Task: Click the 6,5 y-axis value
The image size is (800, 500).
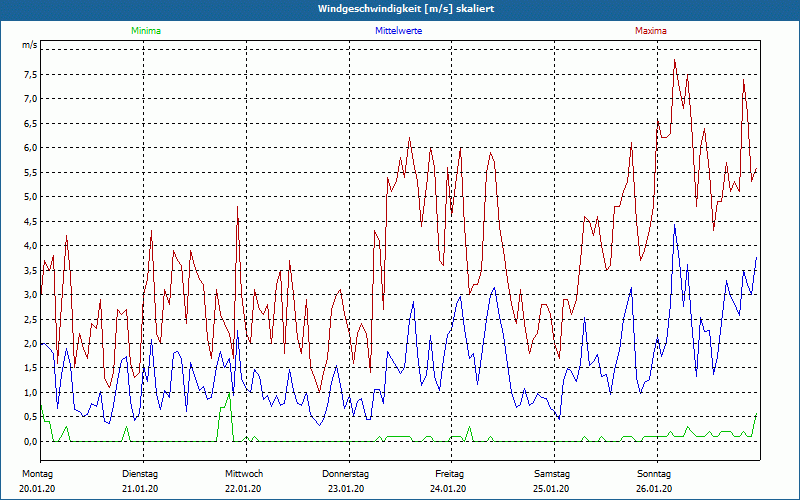Action: coord(31,123)
